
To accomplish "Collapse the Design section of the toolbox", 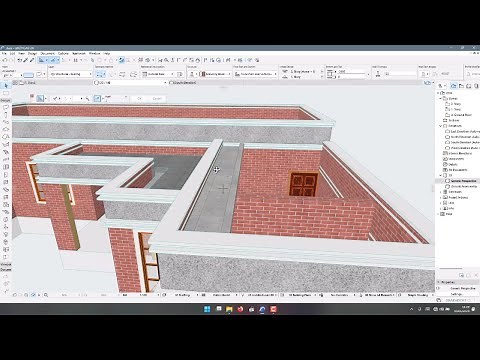I will (5, 100).
